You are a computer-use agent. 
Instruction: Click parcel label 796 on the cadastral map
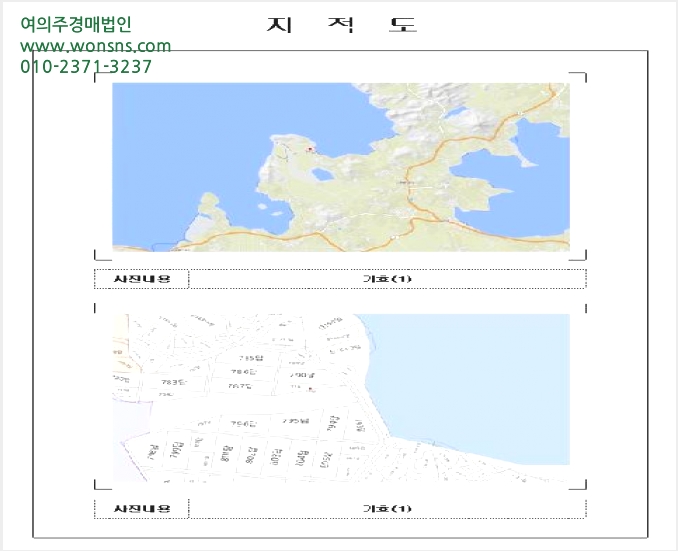pos(243,424)
